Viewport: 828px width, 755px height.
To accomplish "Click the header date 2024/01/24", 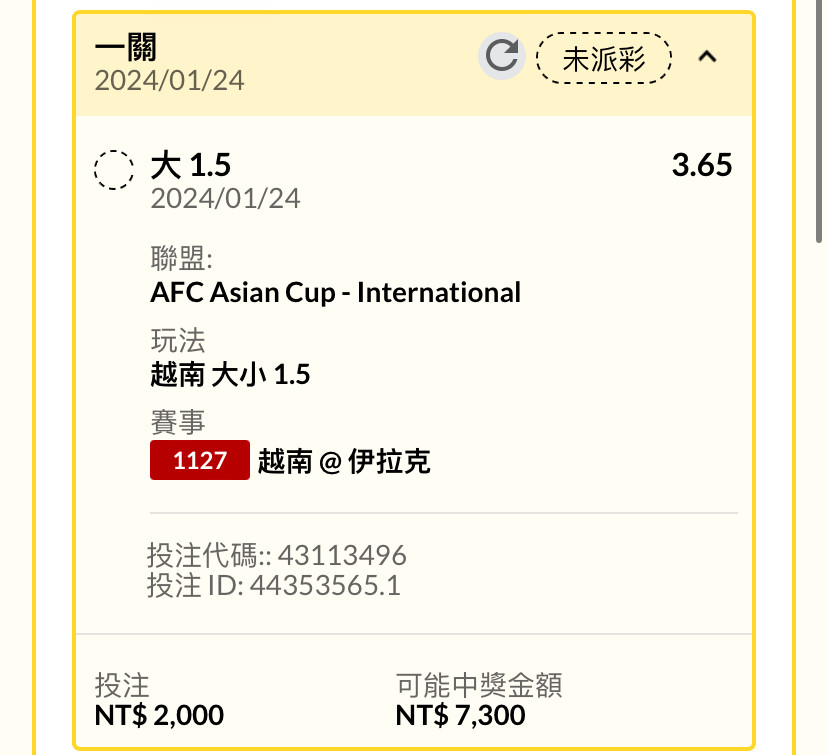I will (x=169, y=81).
